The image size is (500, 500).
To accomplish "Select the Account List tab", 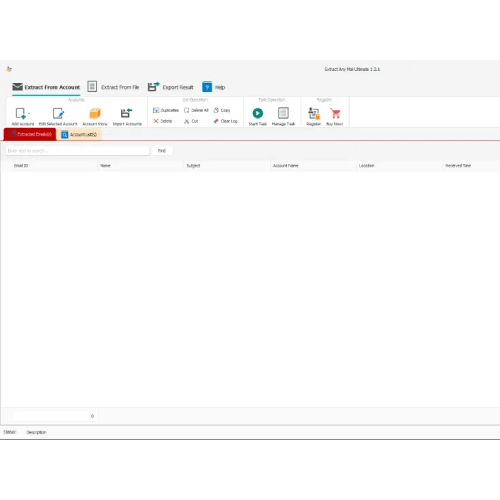I will [79, 135].
